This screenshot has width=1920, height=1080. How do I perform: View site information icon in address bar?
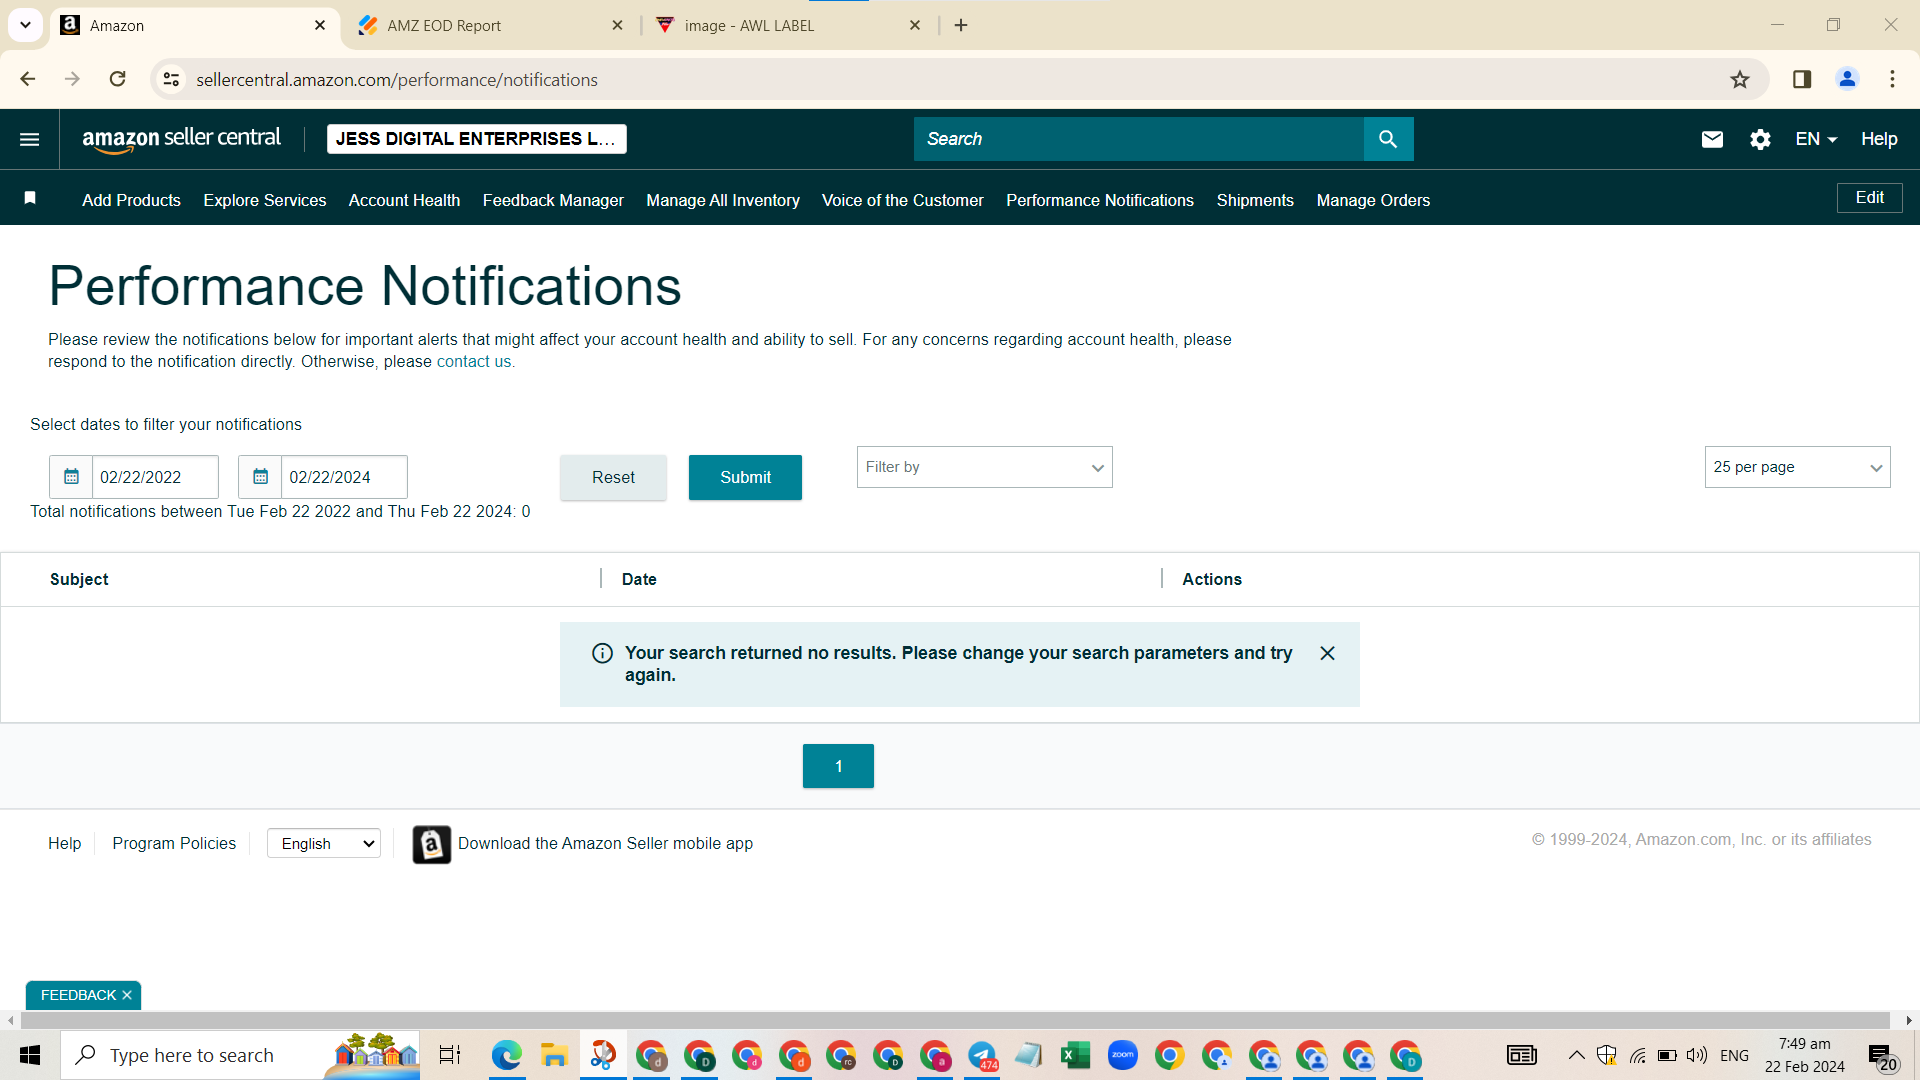172,79
